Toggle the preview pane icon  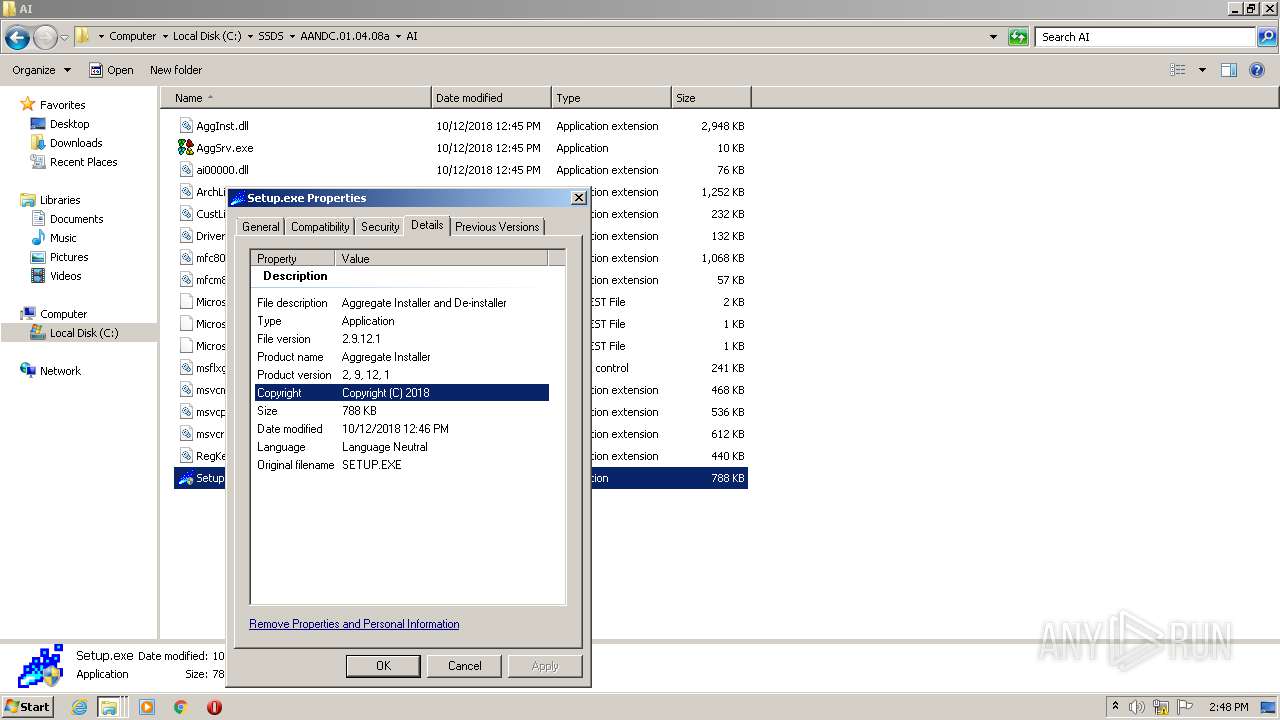pyautogui.click(x=1229, y=70)
